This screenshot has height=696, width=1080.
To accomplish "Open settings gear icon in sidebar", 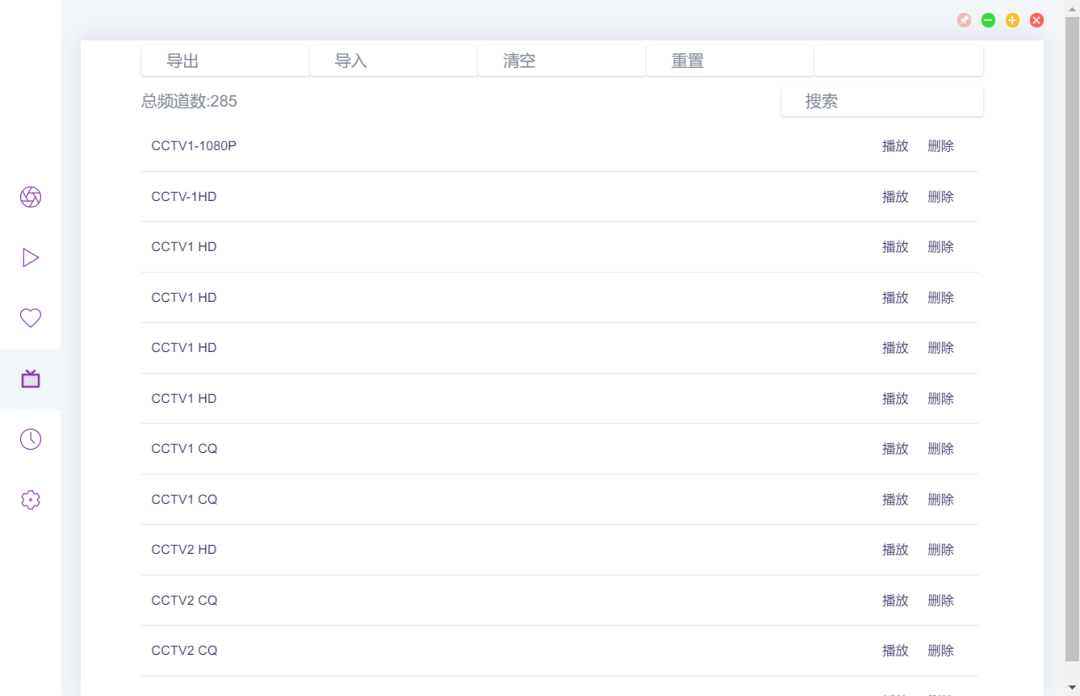I will coord(30,500).
